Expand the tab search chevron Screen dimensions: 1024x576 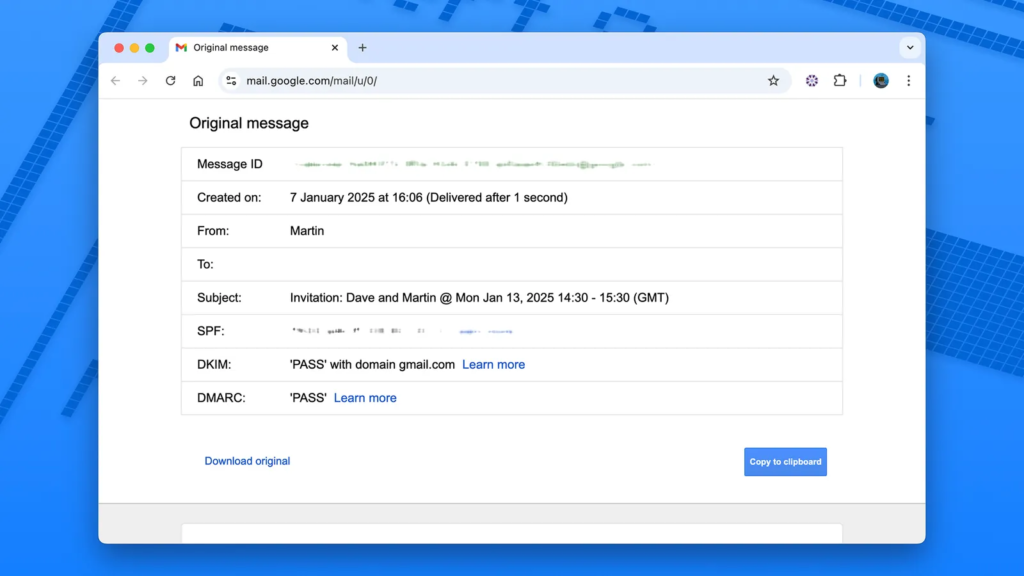pos(910,47)
